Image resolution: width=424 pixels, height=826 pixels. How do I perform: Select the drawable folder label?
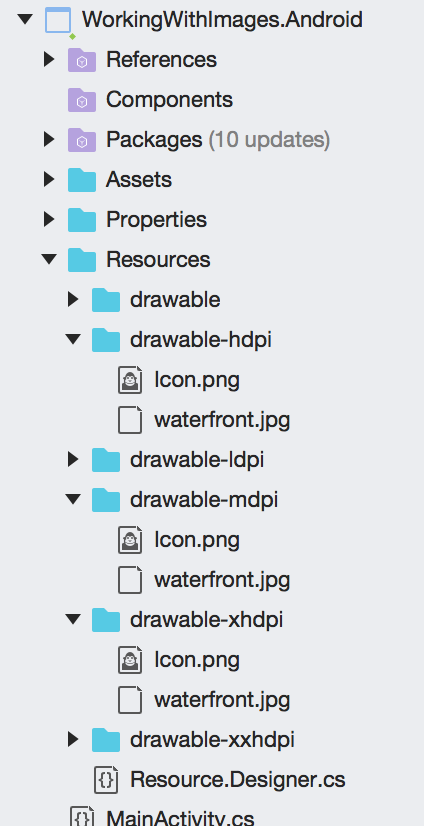click(175, 300)
